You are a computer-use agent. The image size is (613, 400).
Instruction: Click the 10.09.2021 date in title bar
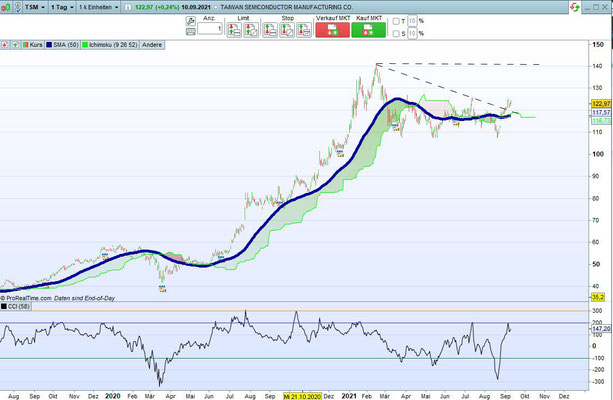tap(196, 7)
